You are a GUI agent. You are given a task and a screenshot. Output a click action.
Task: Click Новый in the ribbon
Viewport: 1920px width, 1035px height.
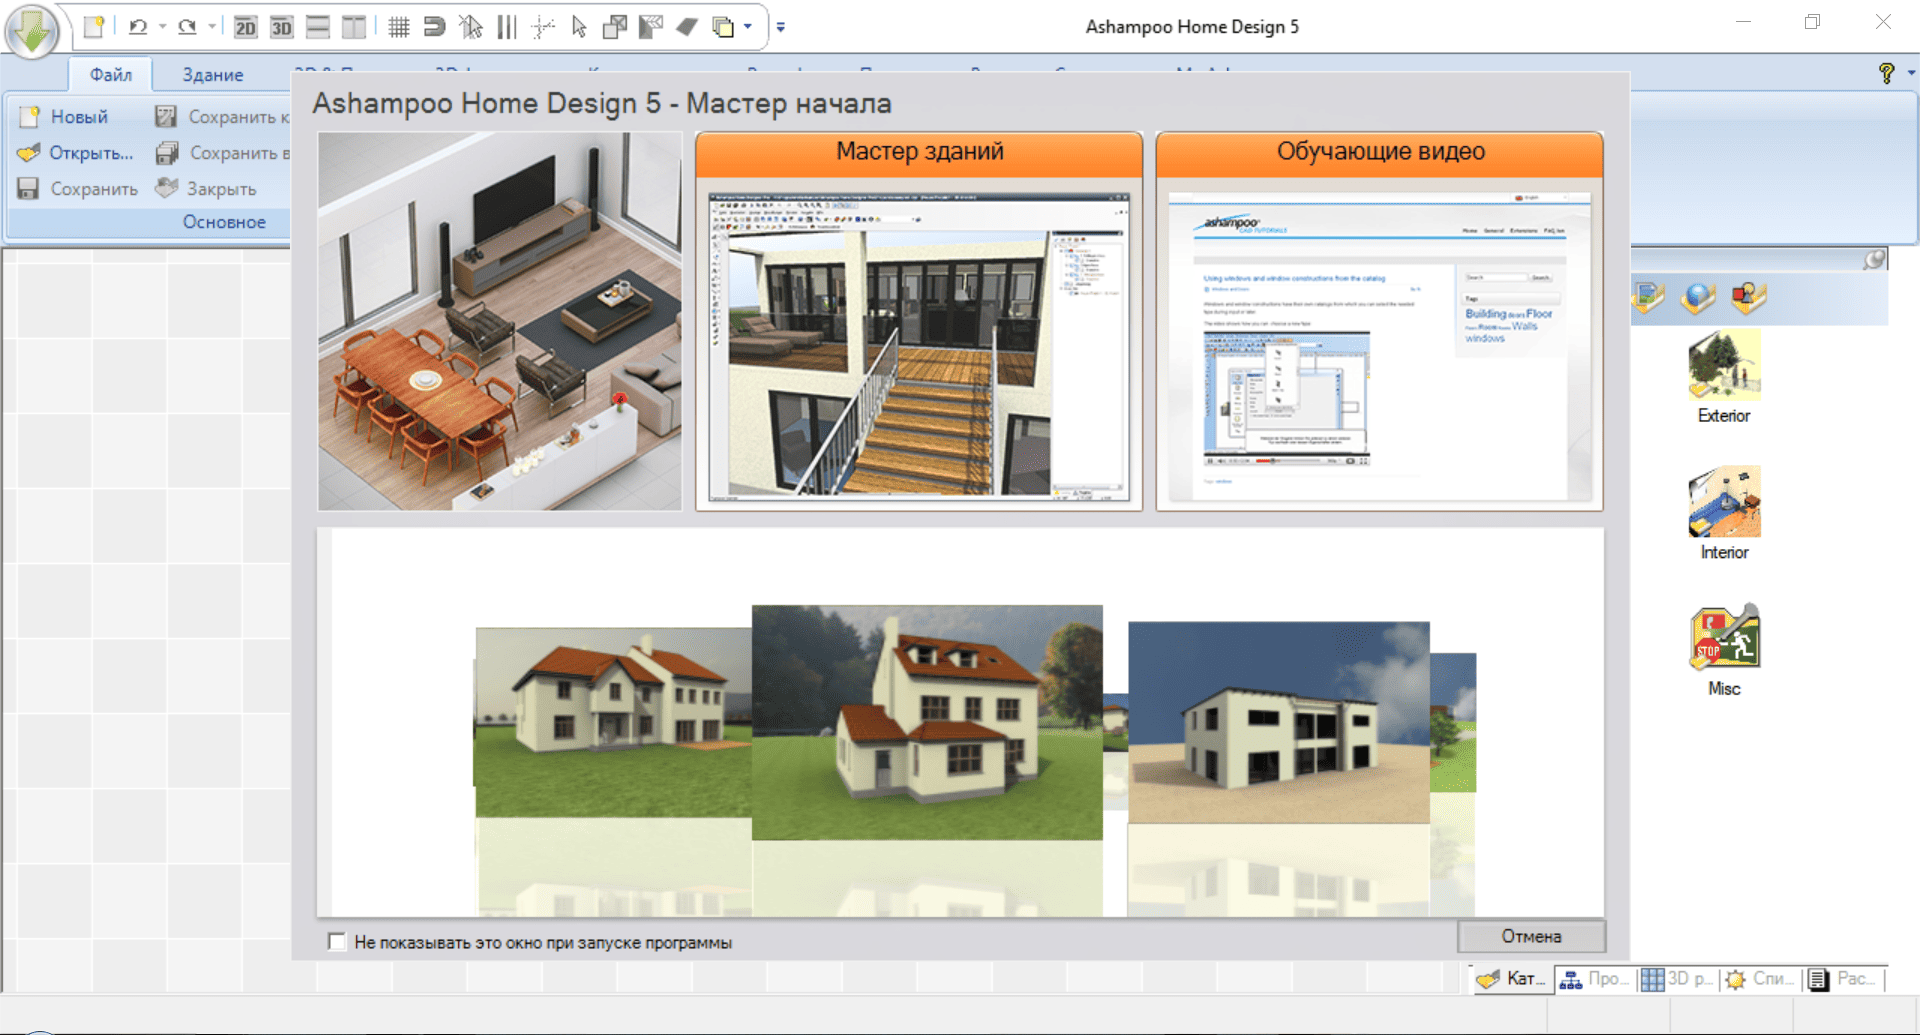tap(64, 117)
